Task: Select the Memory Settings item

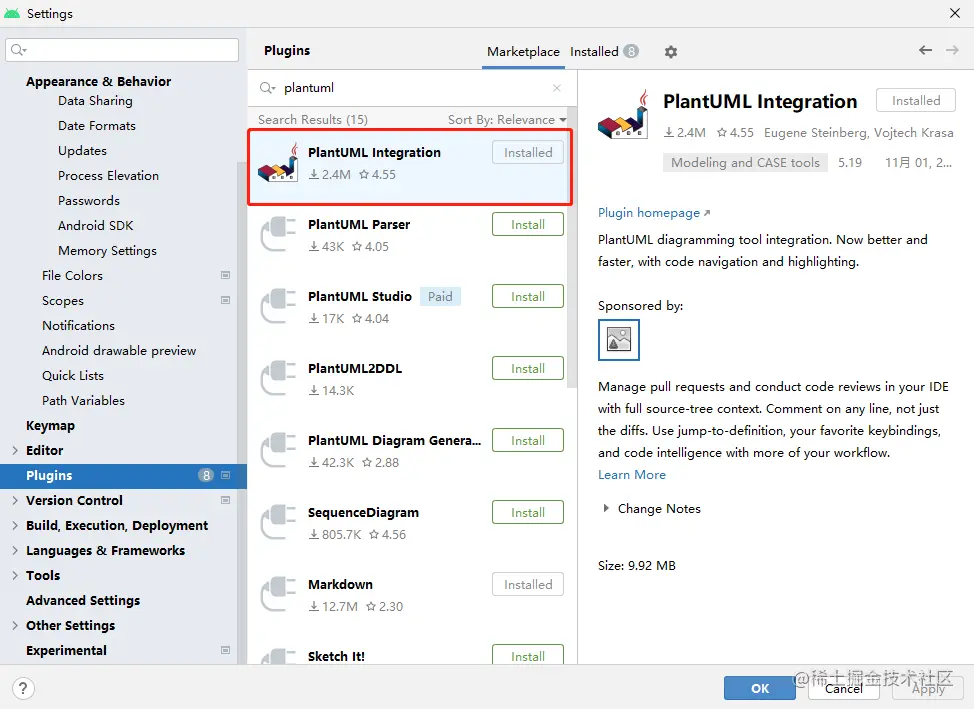Action: [x=107, y=250]
